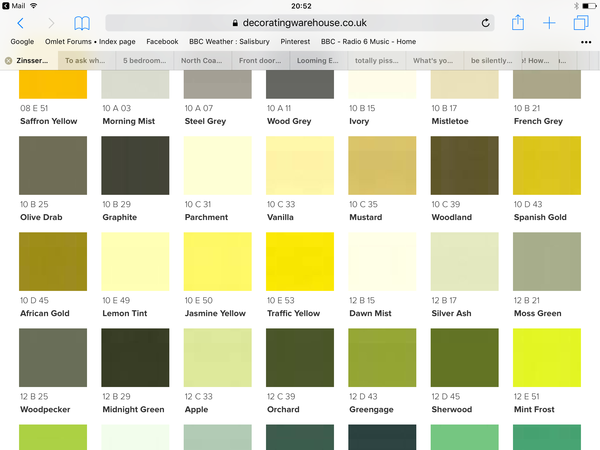The image size is (600, 450).
Task: Click the '12 E 51' colour code
Action: (x=527, y=396)
